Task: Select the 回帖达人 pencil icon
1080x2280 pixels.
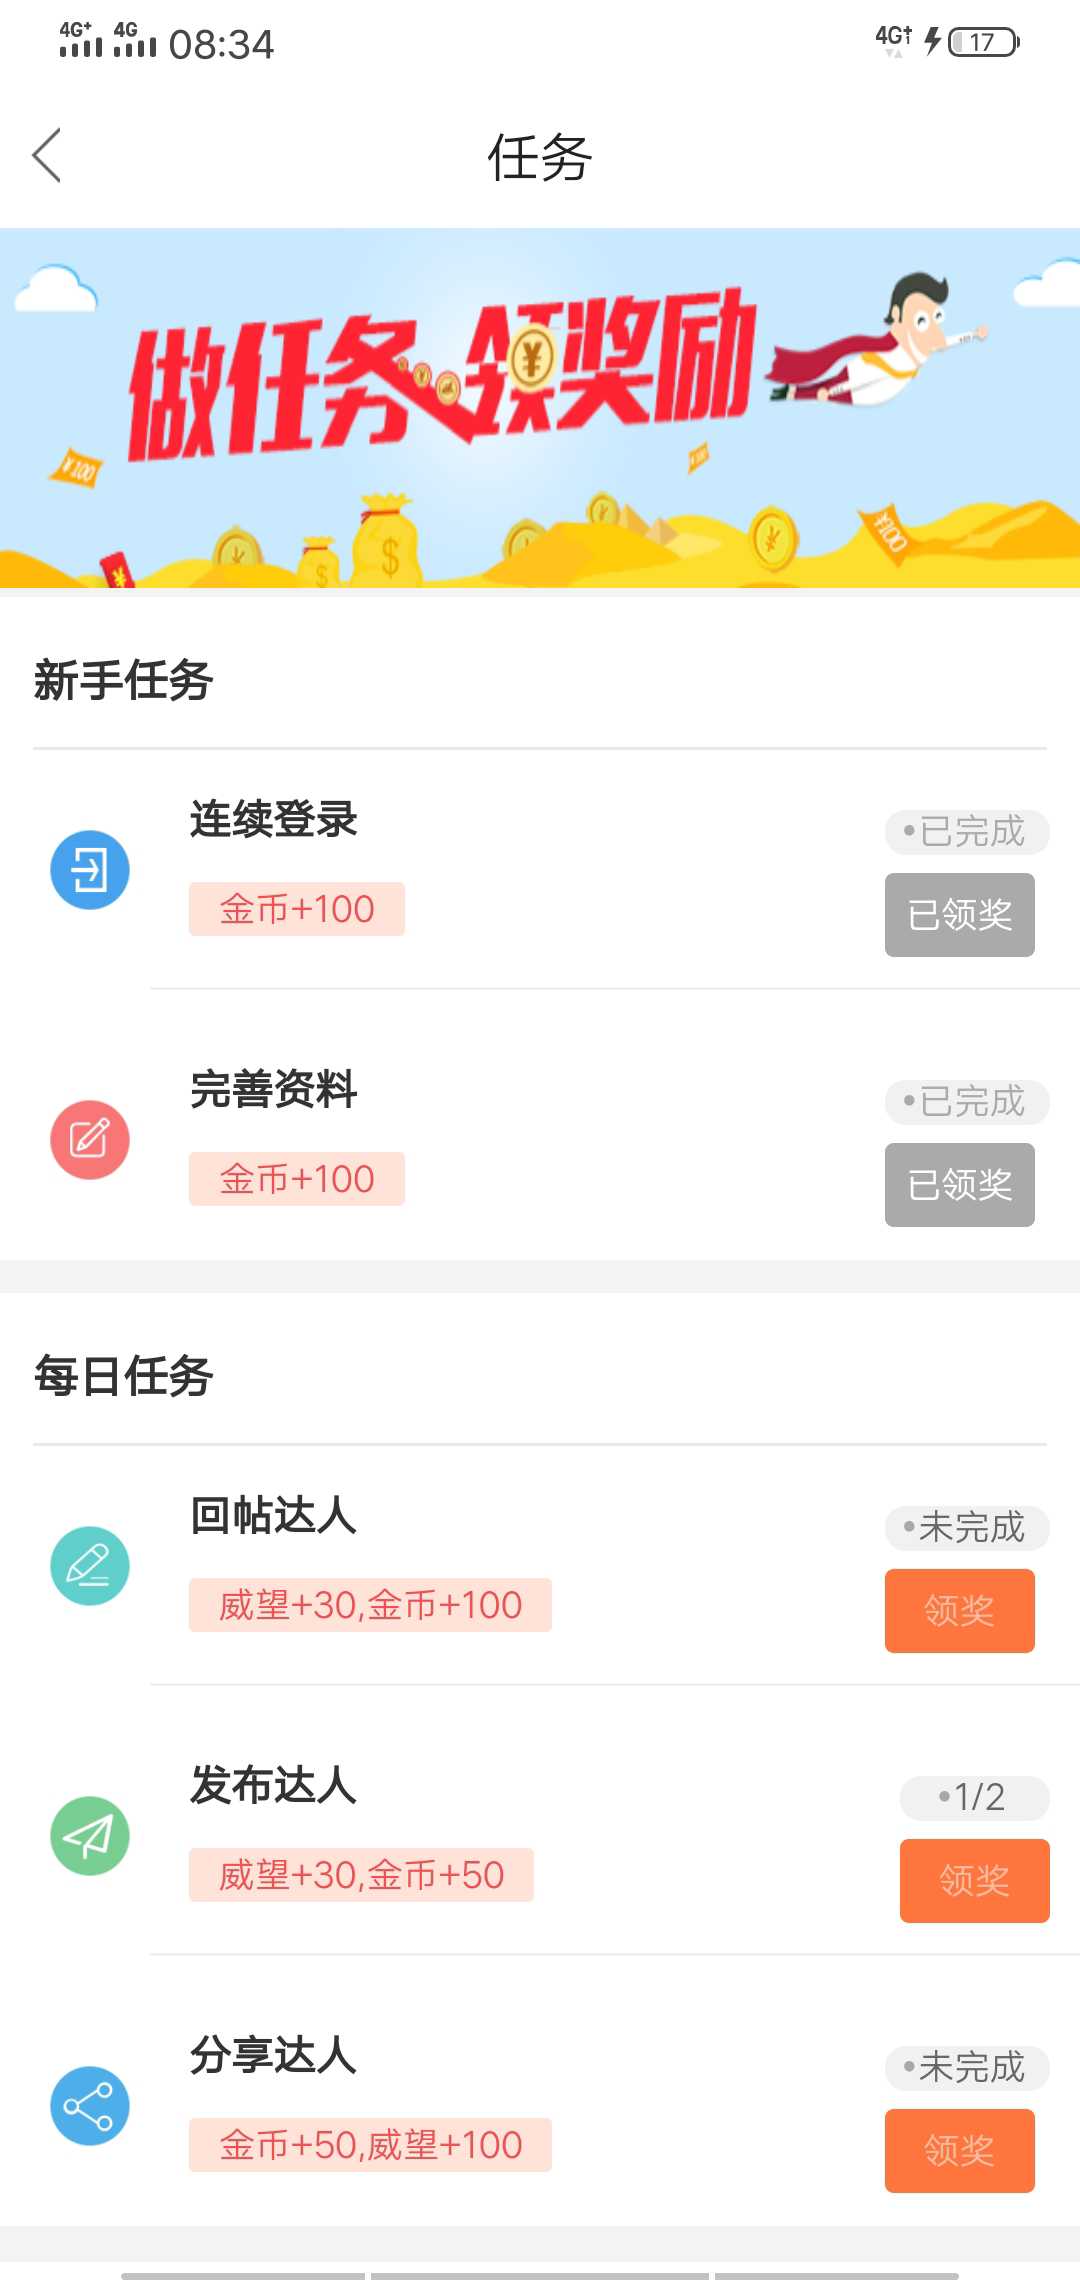Action: [x=90, y=1566]
